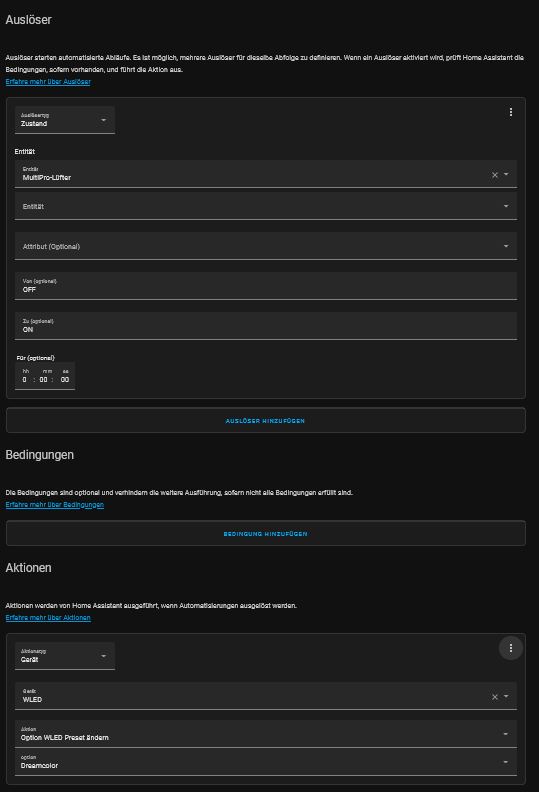Image resolution: width=539 pixels, height=792 pixels.
Task: Click the Von (optional) OFF field
Action: [x=266, y=286]
